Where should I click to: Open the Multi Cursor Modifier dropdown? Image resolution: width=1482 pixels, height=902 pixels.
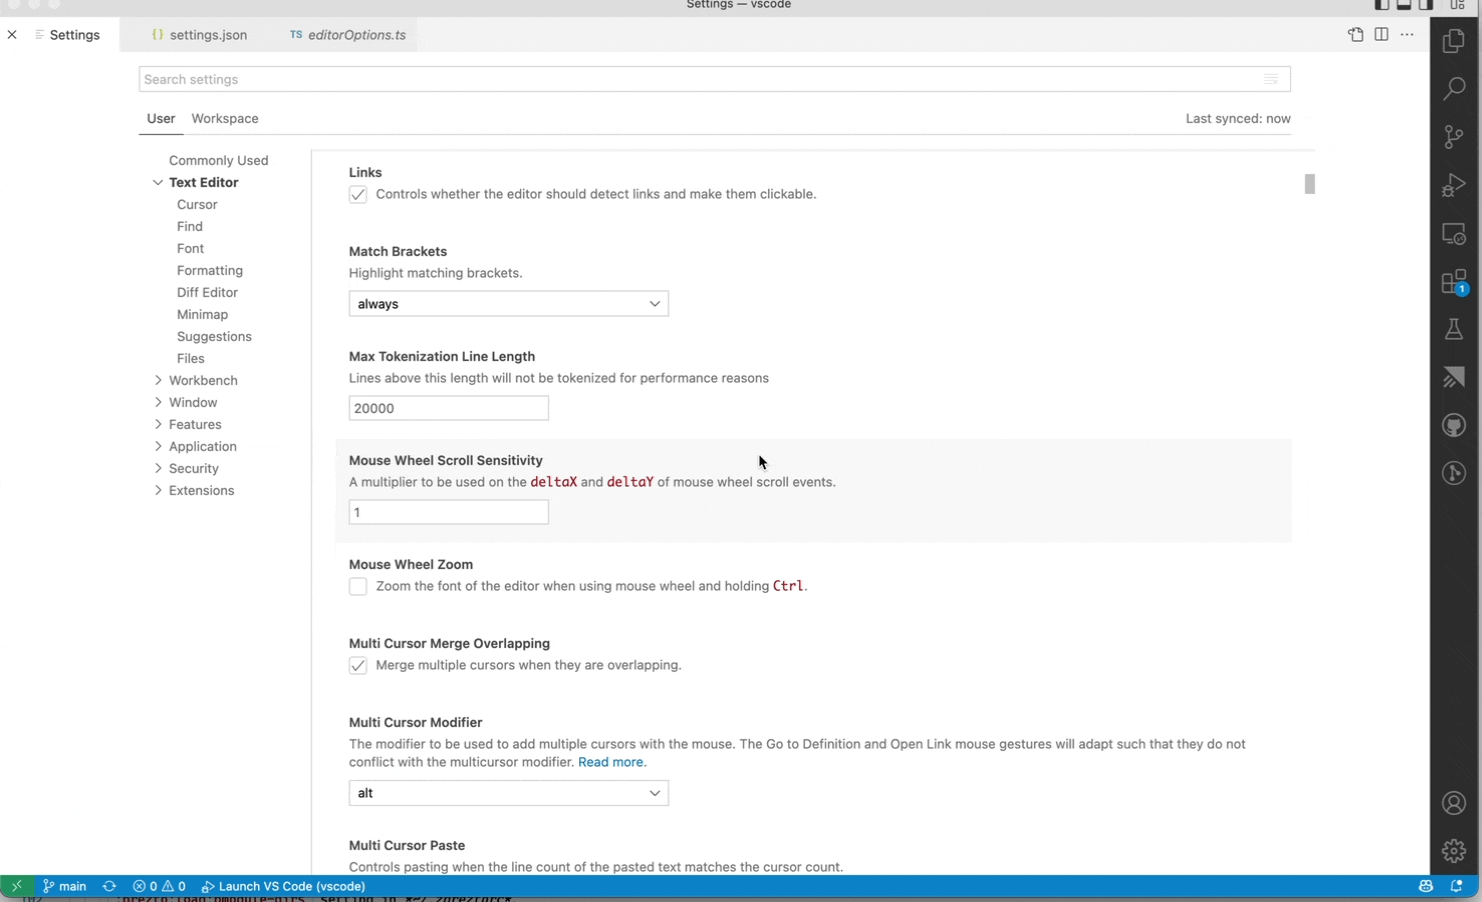(x=509, y=793)
